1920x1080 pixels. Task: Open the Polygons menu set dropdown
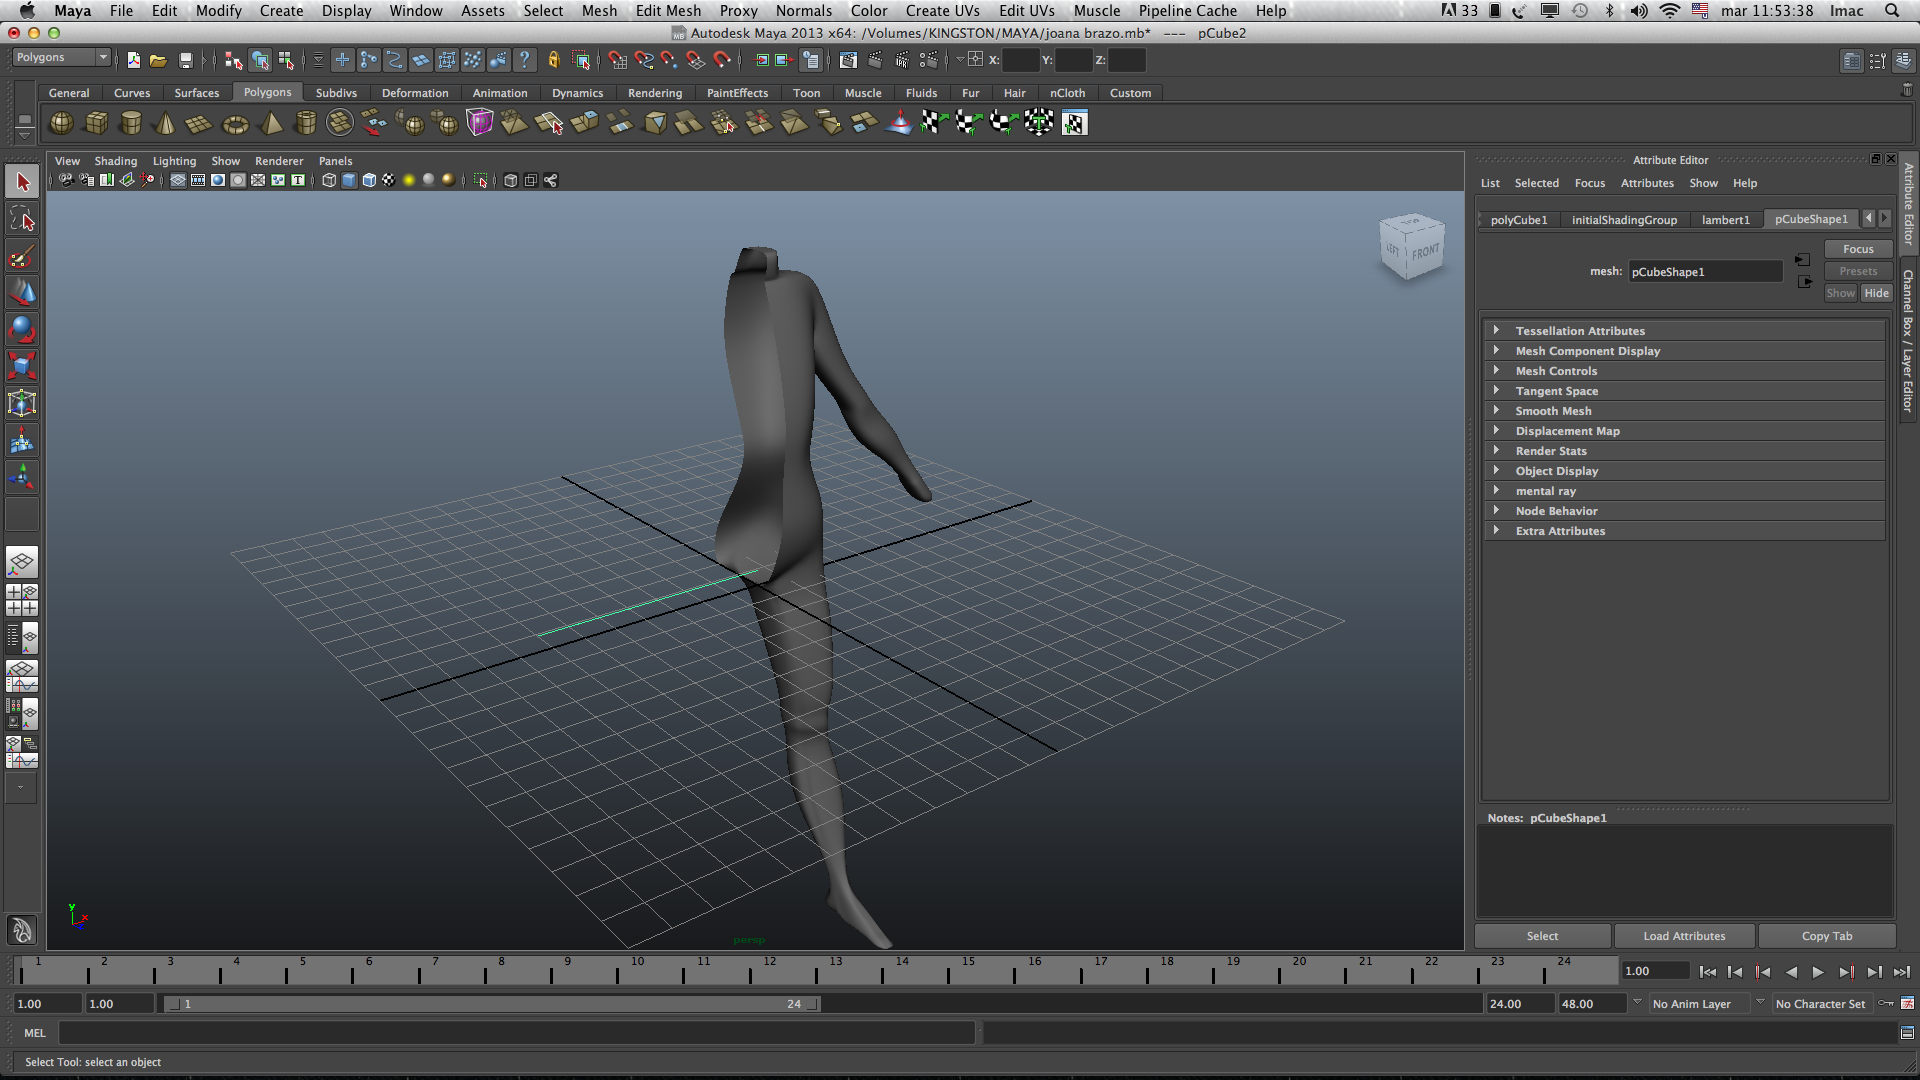[61, 58]
